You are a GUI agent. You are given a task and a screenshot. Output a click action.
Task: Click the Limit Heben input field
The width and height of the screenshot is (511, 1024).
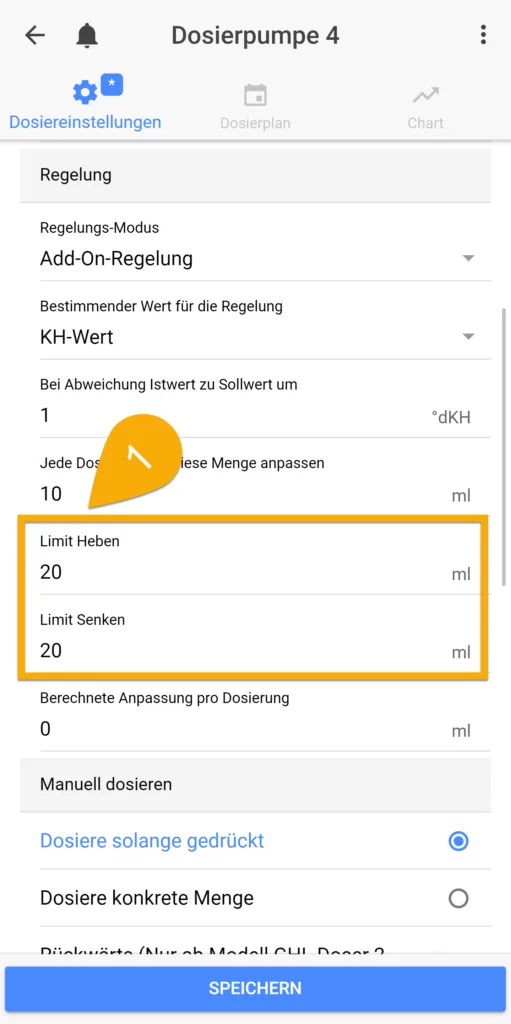tap(256, 560)
